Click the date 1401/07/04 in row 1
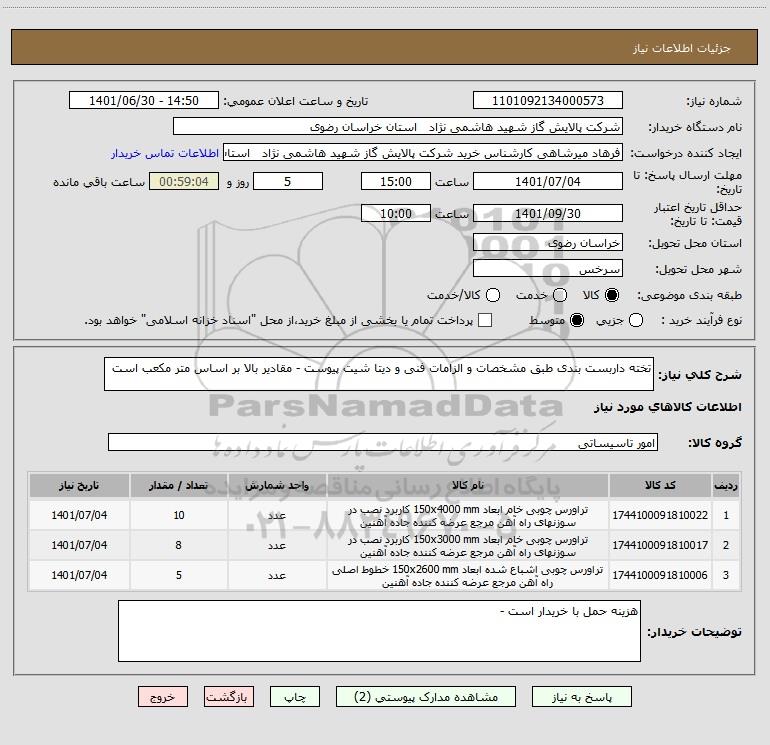The height and width of the screenshot is (745, 770). 79,515
